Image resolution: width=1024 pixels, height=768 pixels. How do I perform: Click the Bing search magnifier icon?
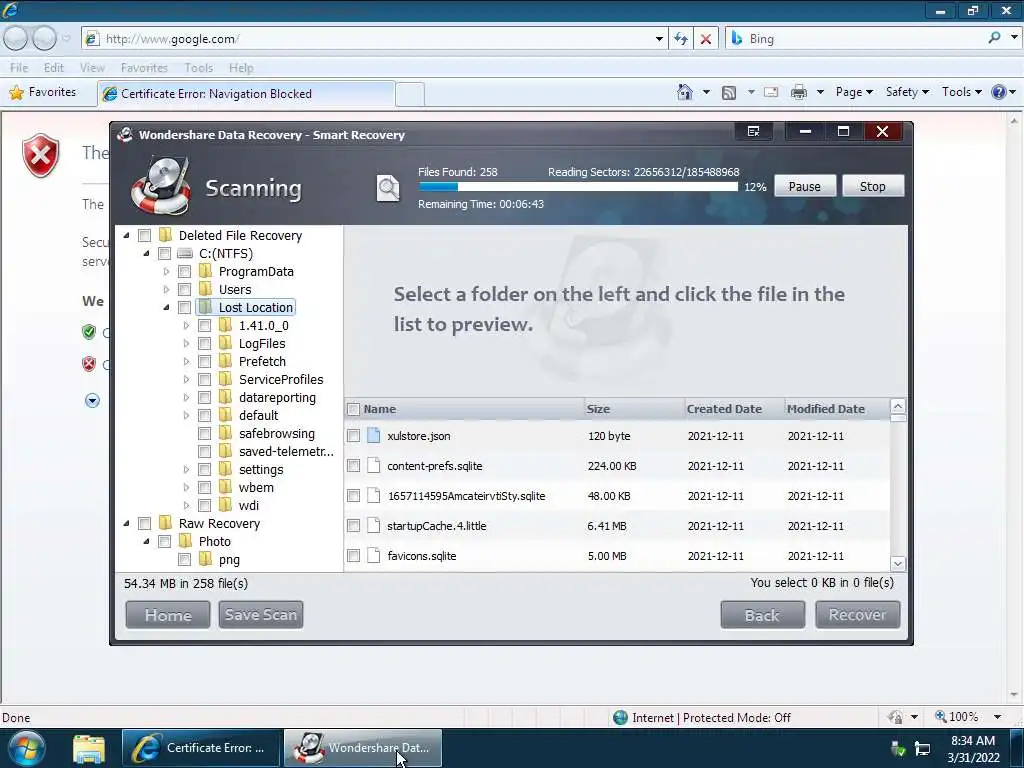(x=994, y=38)
